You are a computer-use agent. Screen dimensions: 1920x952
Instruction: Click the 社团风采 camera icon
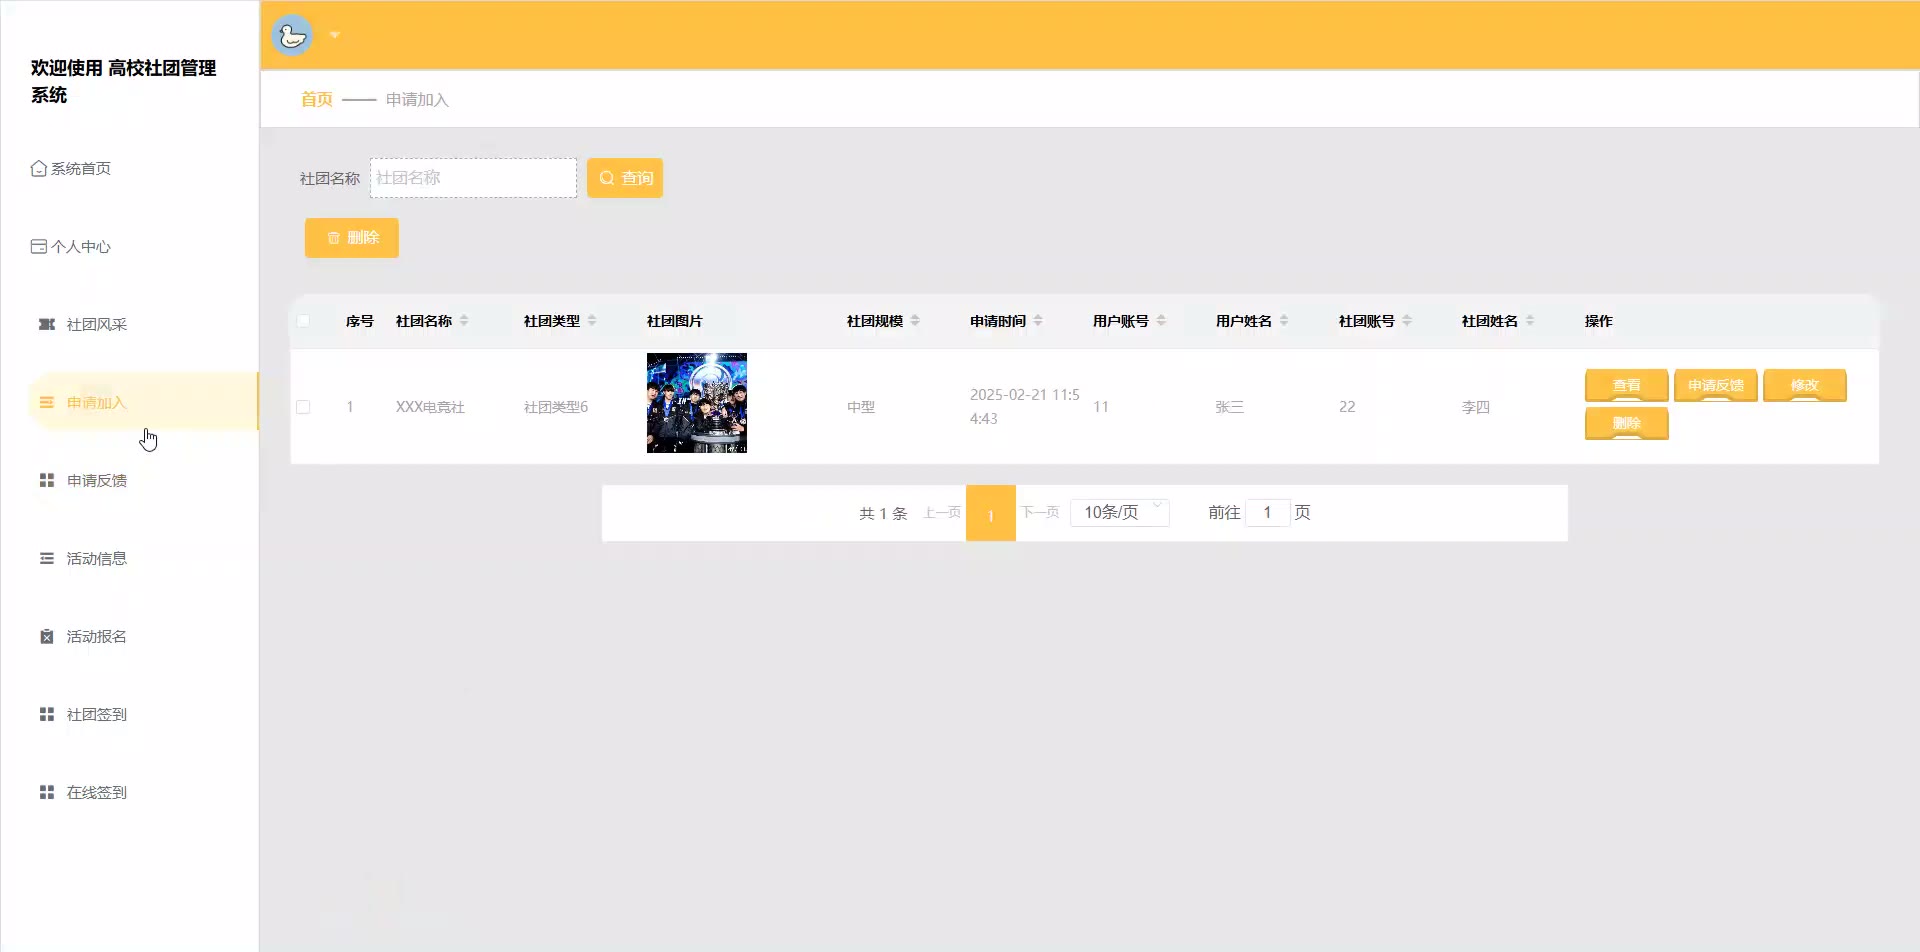coord(46,325)
